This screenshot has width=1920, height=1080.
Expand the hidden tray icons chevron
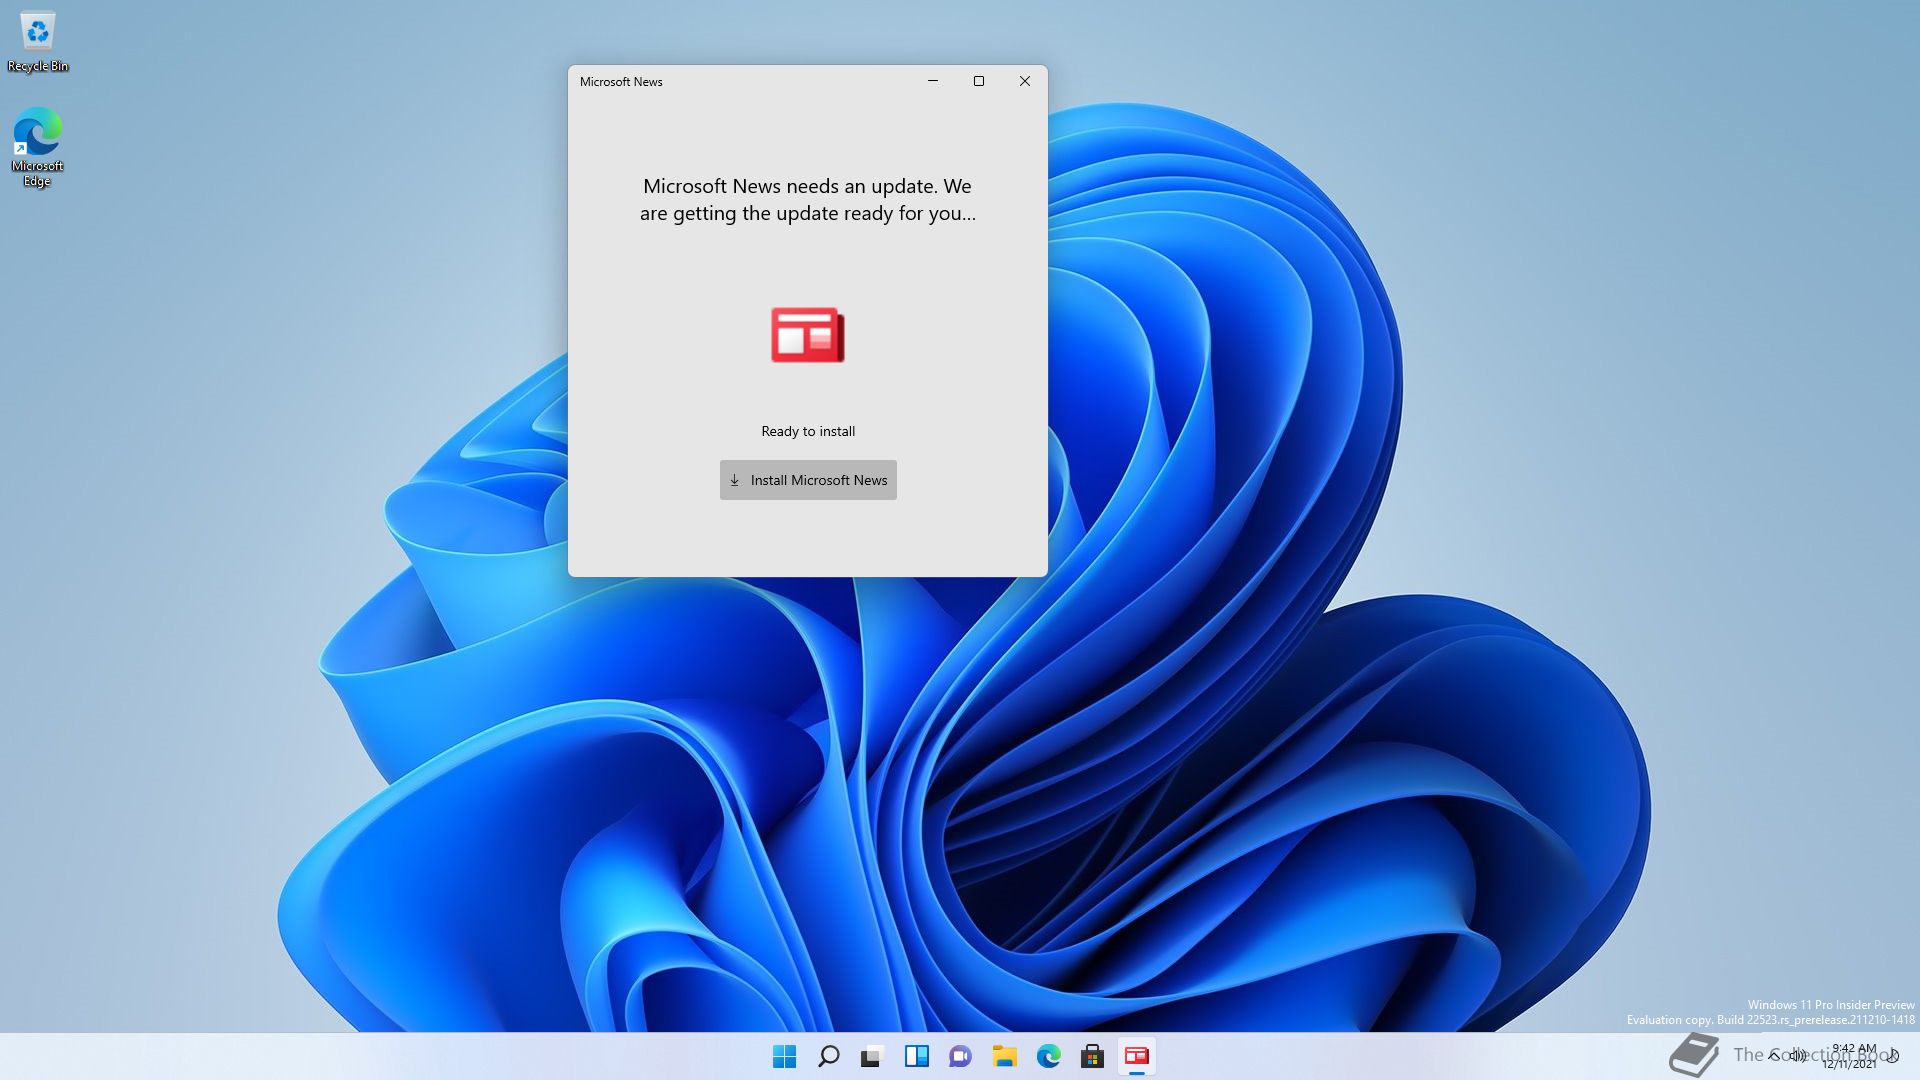[1774, 1055]
